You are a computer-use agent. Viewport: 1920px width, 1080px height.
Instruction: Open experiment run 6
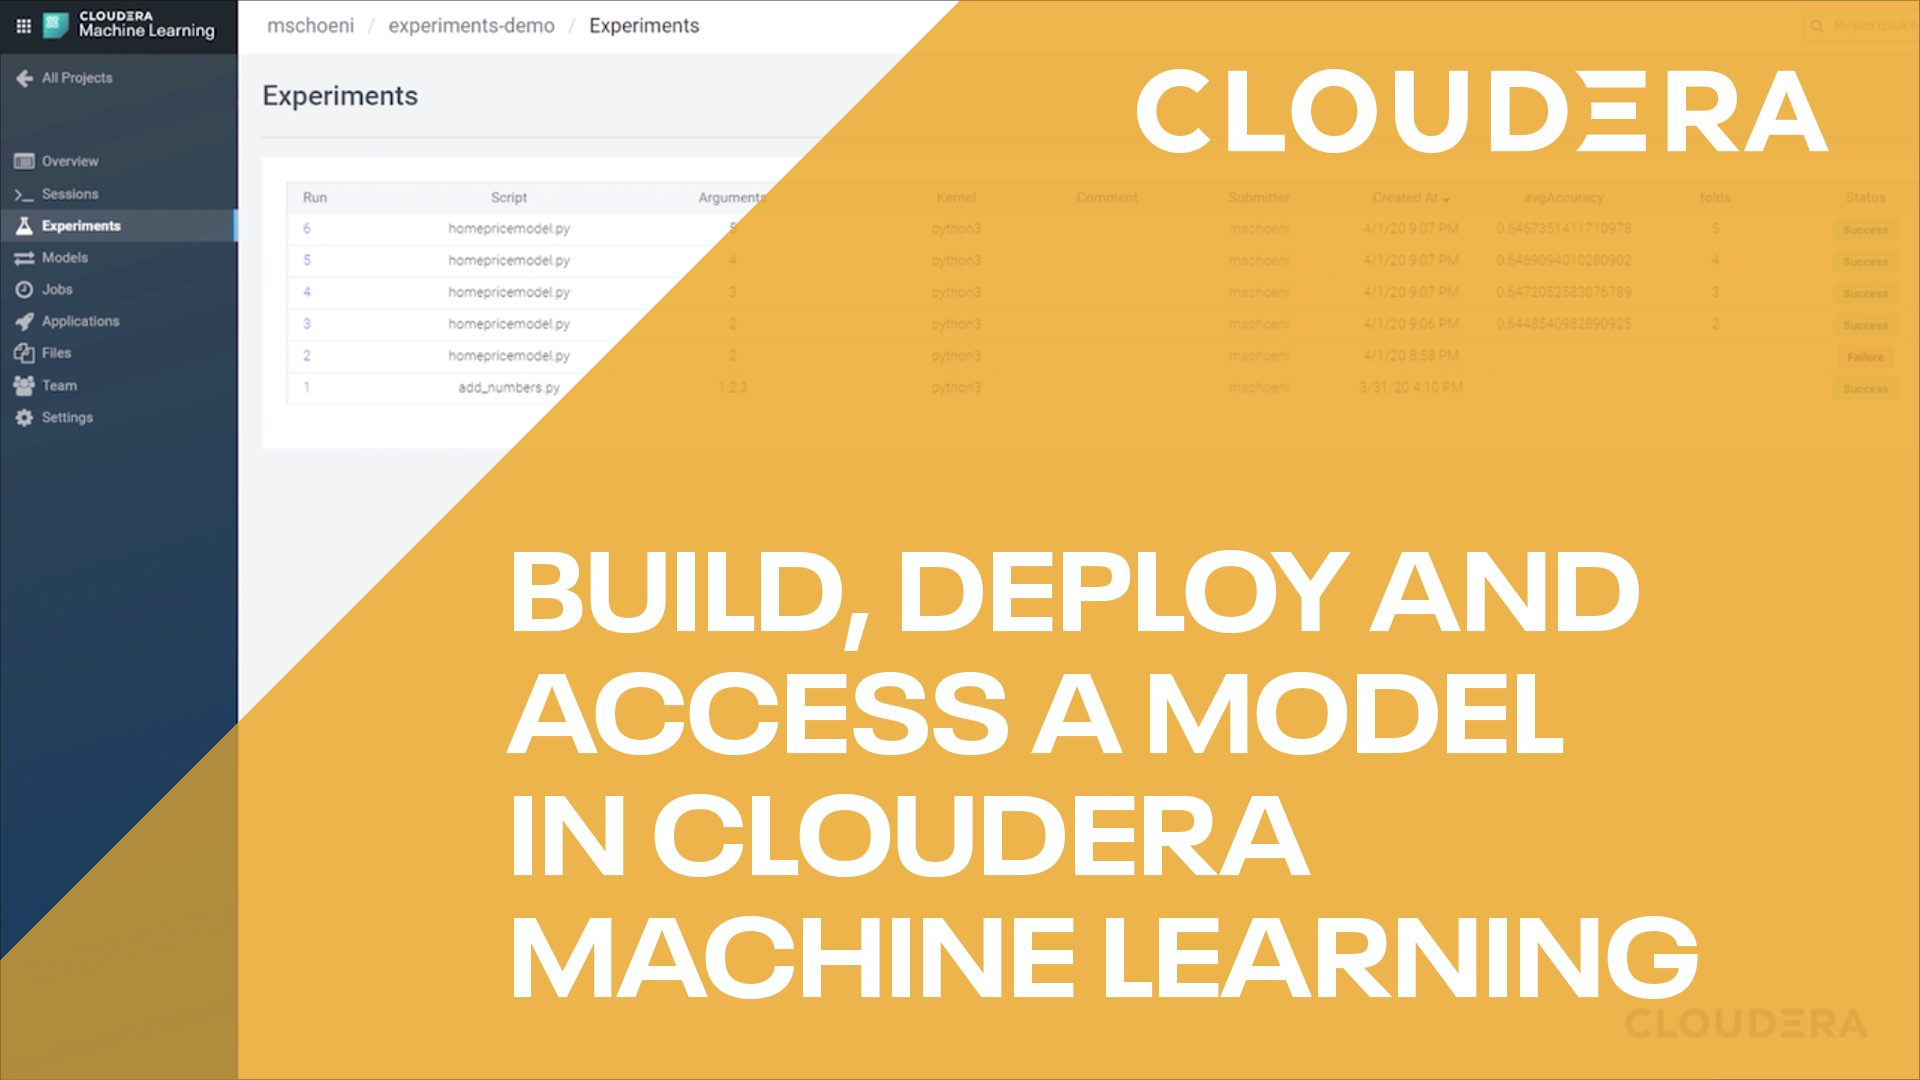[307, 229]
